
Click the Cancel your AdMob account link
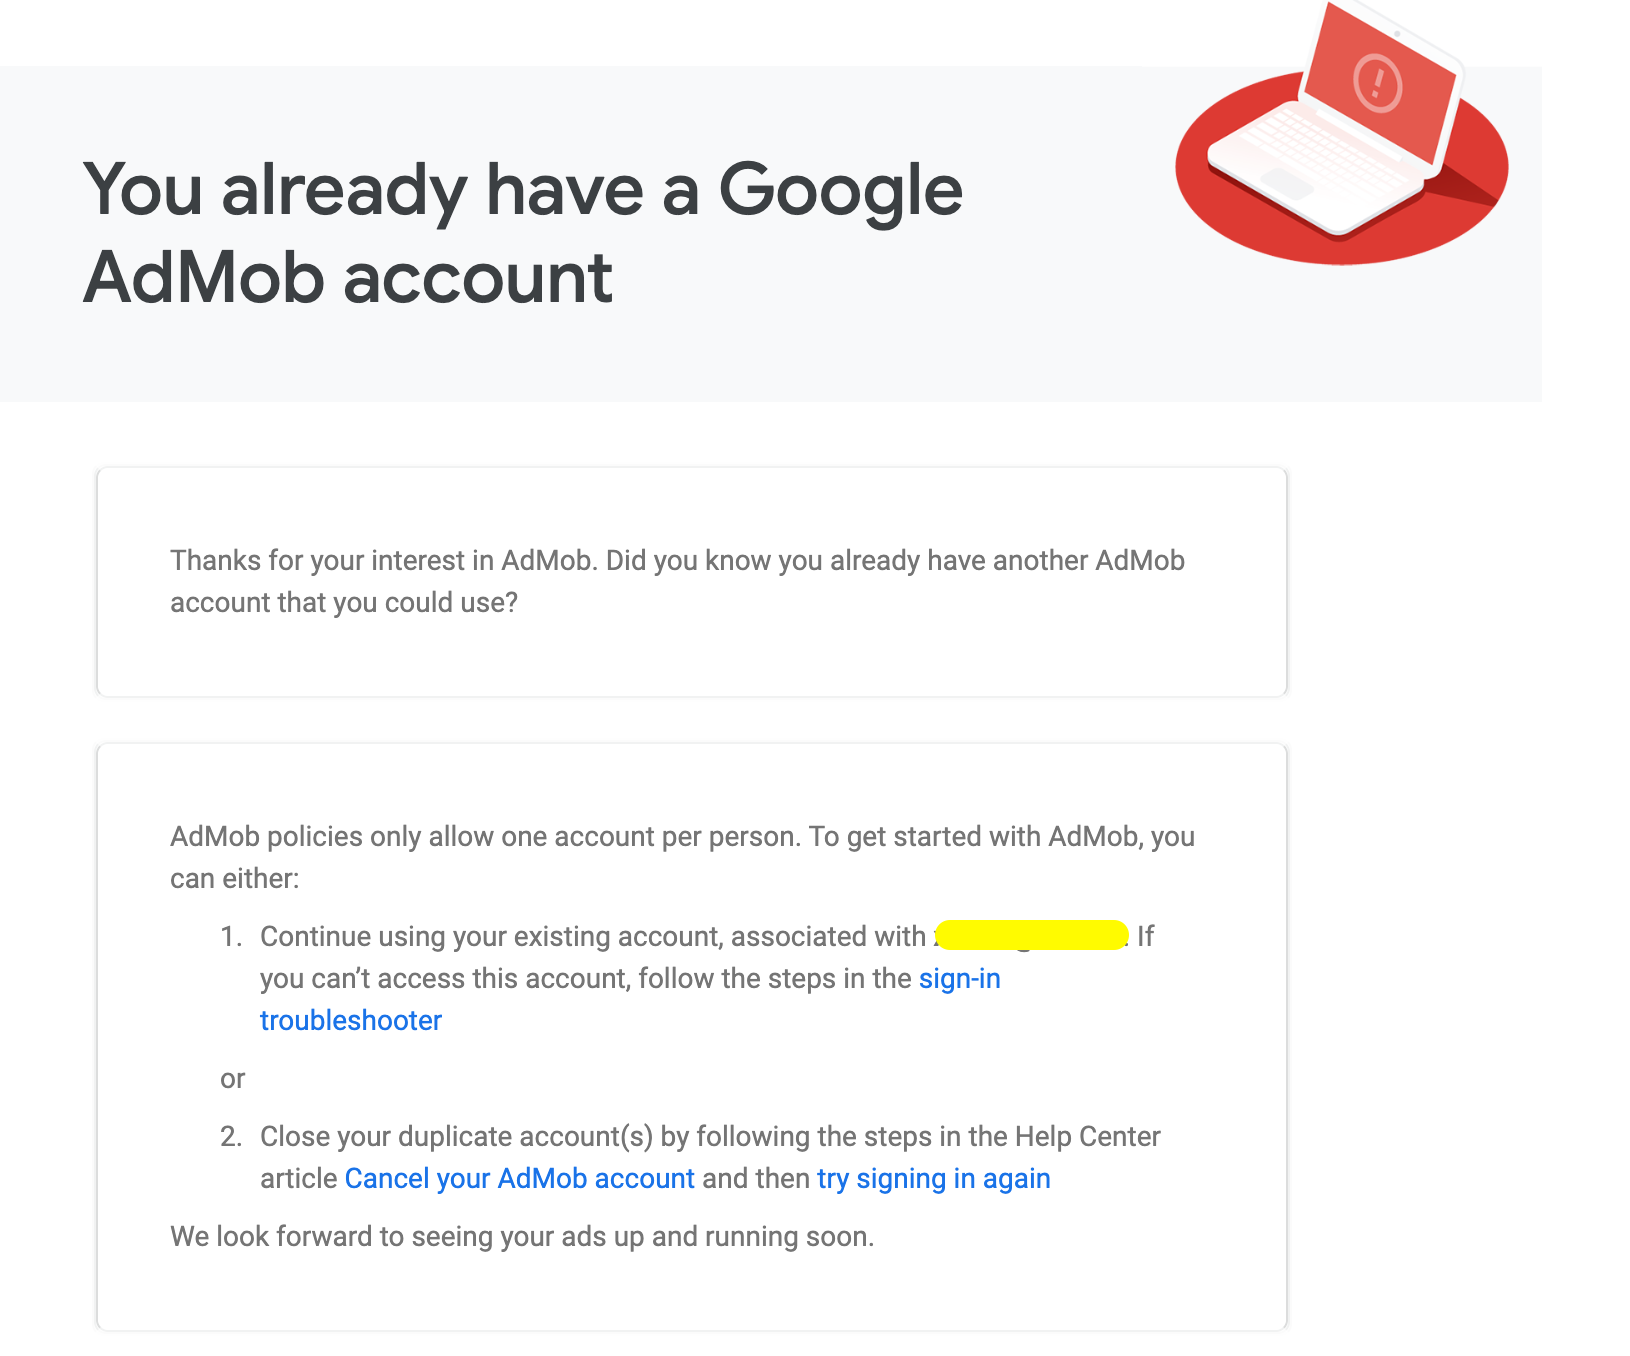click(519, 1179)
